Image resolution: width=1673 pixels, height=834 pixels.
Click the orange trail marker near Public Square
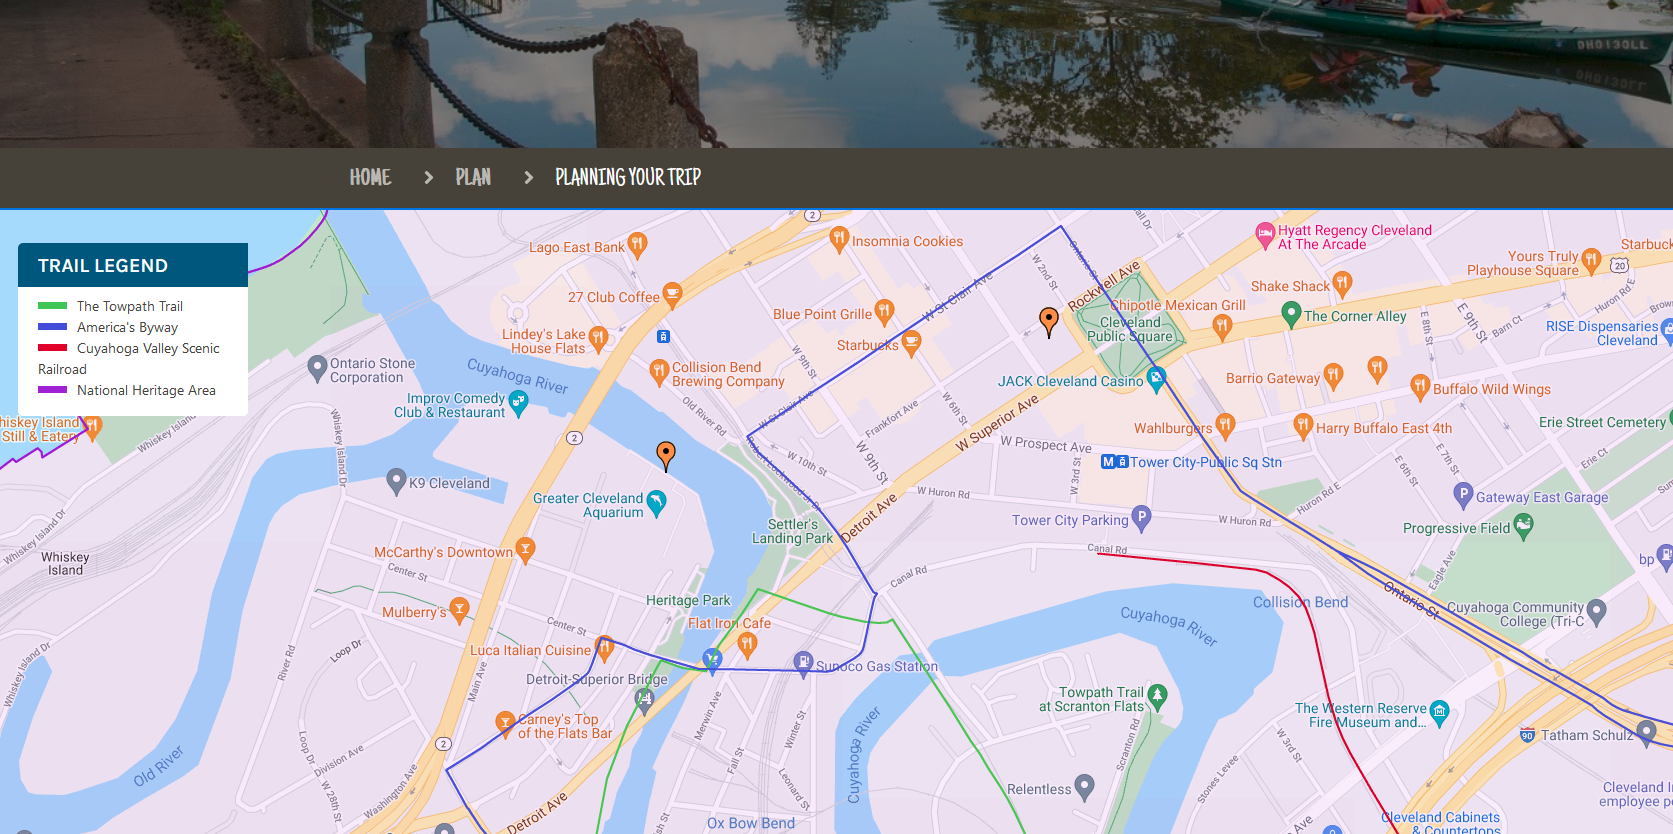1049,321
